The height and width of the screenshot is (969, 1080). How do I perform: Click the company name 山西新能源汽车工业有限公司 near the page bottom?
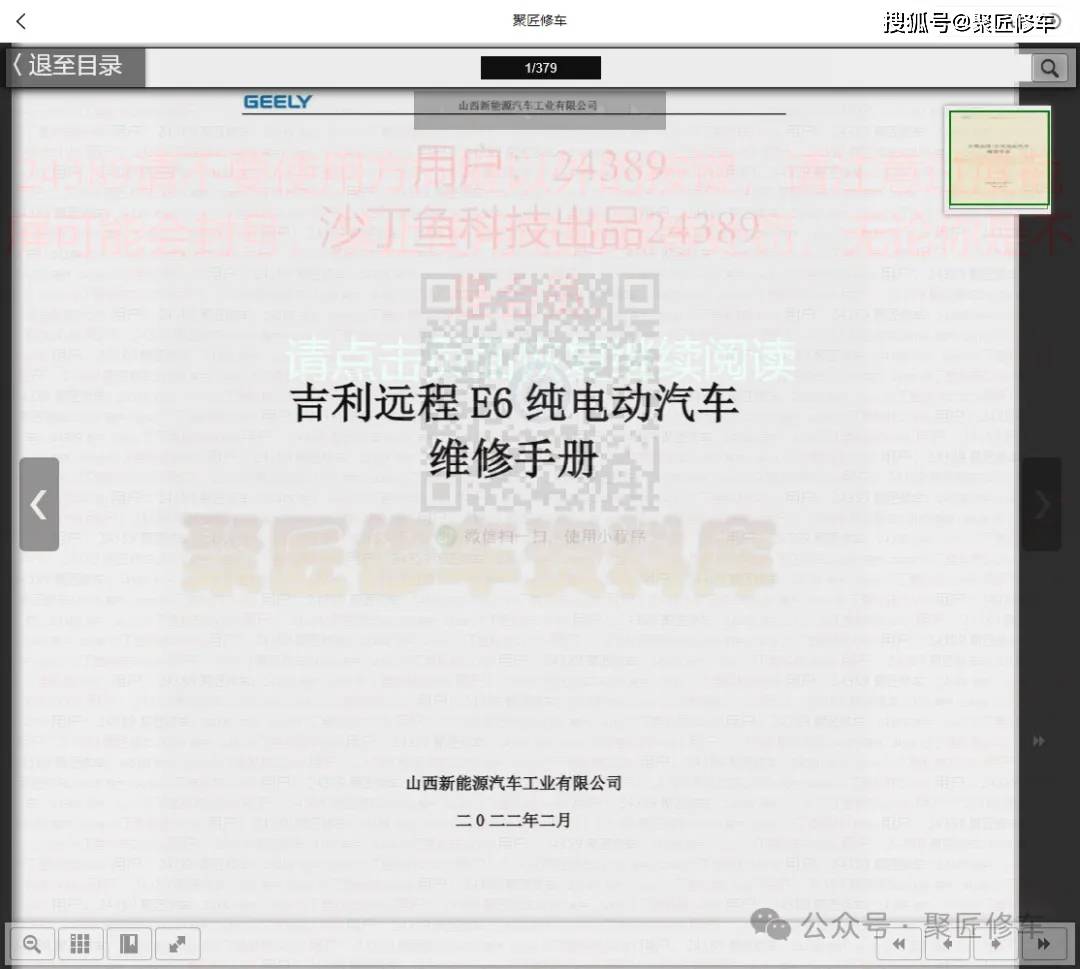point(514,783)
